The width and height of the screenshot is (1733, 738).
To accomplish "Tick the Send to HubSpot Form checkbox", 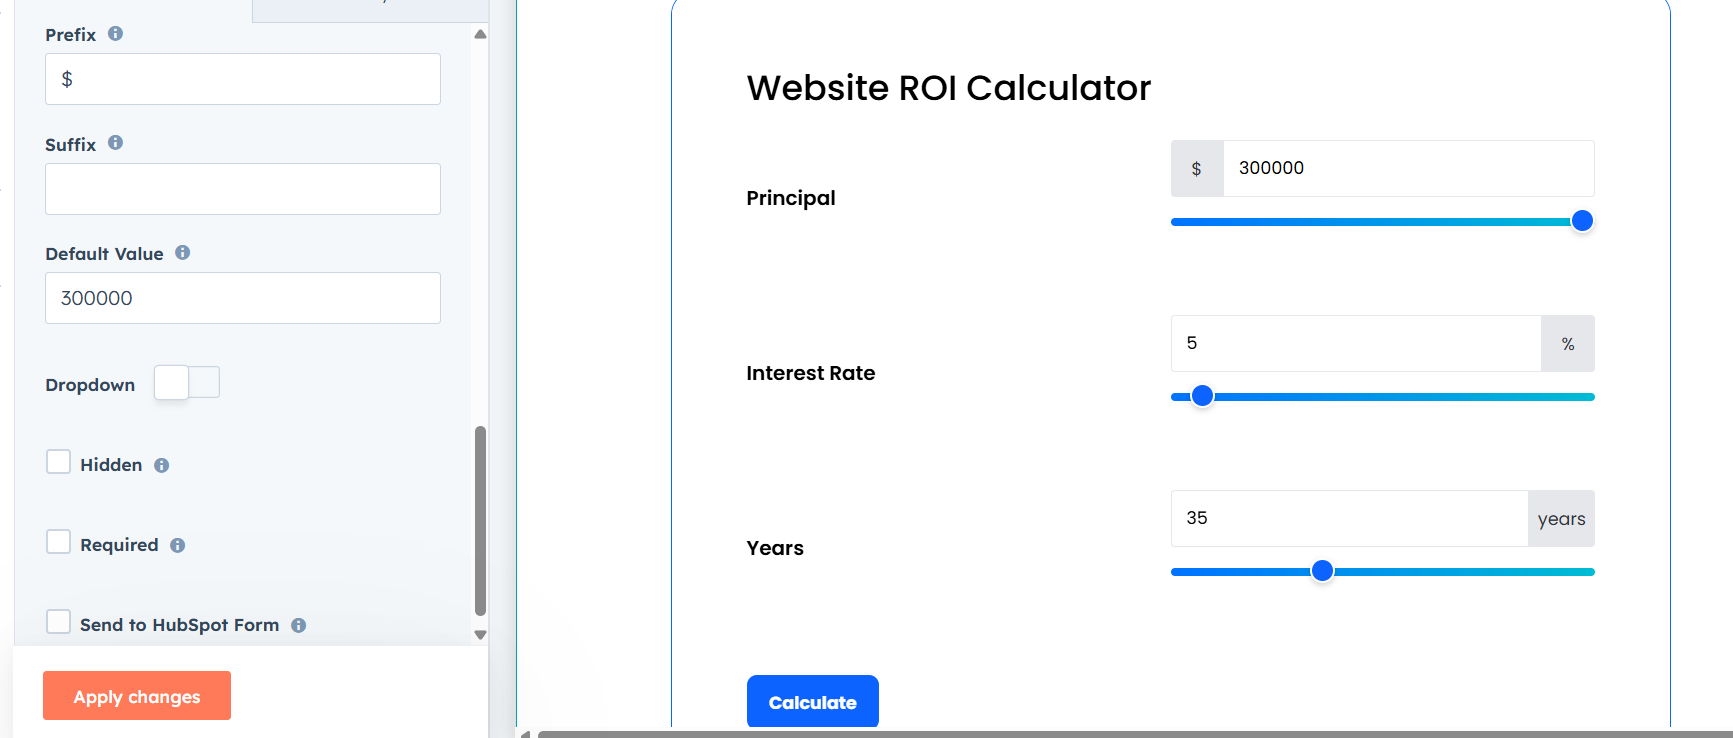I will pyautogui.click(x=59, y=622).
